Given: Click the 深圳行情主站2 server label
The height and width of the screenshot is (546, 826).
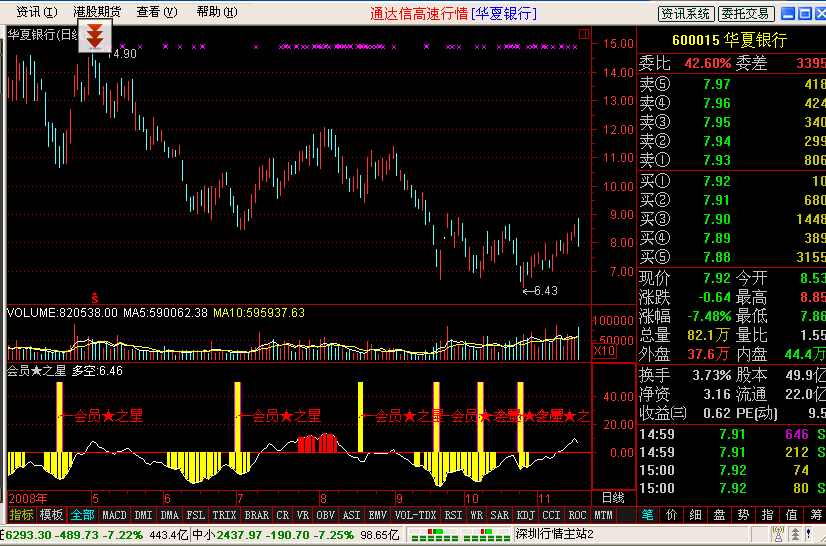Looking at the screenshot, I should [x=554, y=534].
